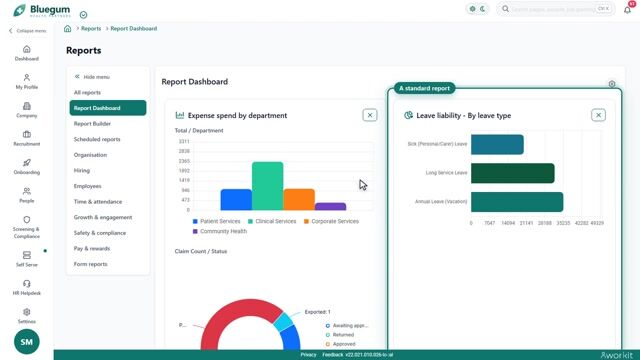This screenshot has height=360, width=640.
Task: Click the Clinical Services green bar
Action: pyautogui.click(x=267, y=186)
